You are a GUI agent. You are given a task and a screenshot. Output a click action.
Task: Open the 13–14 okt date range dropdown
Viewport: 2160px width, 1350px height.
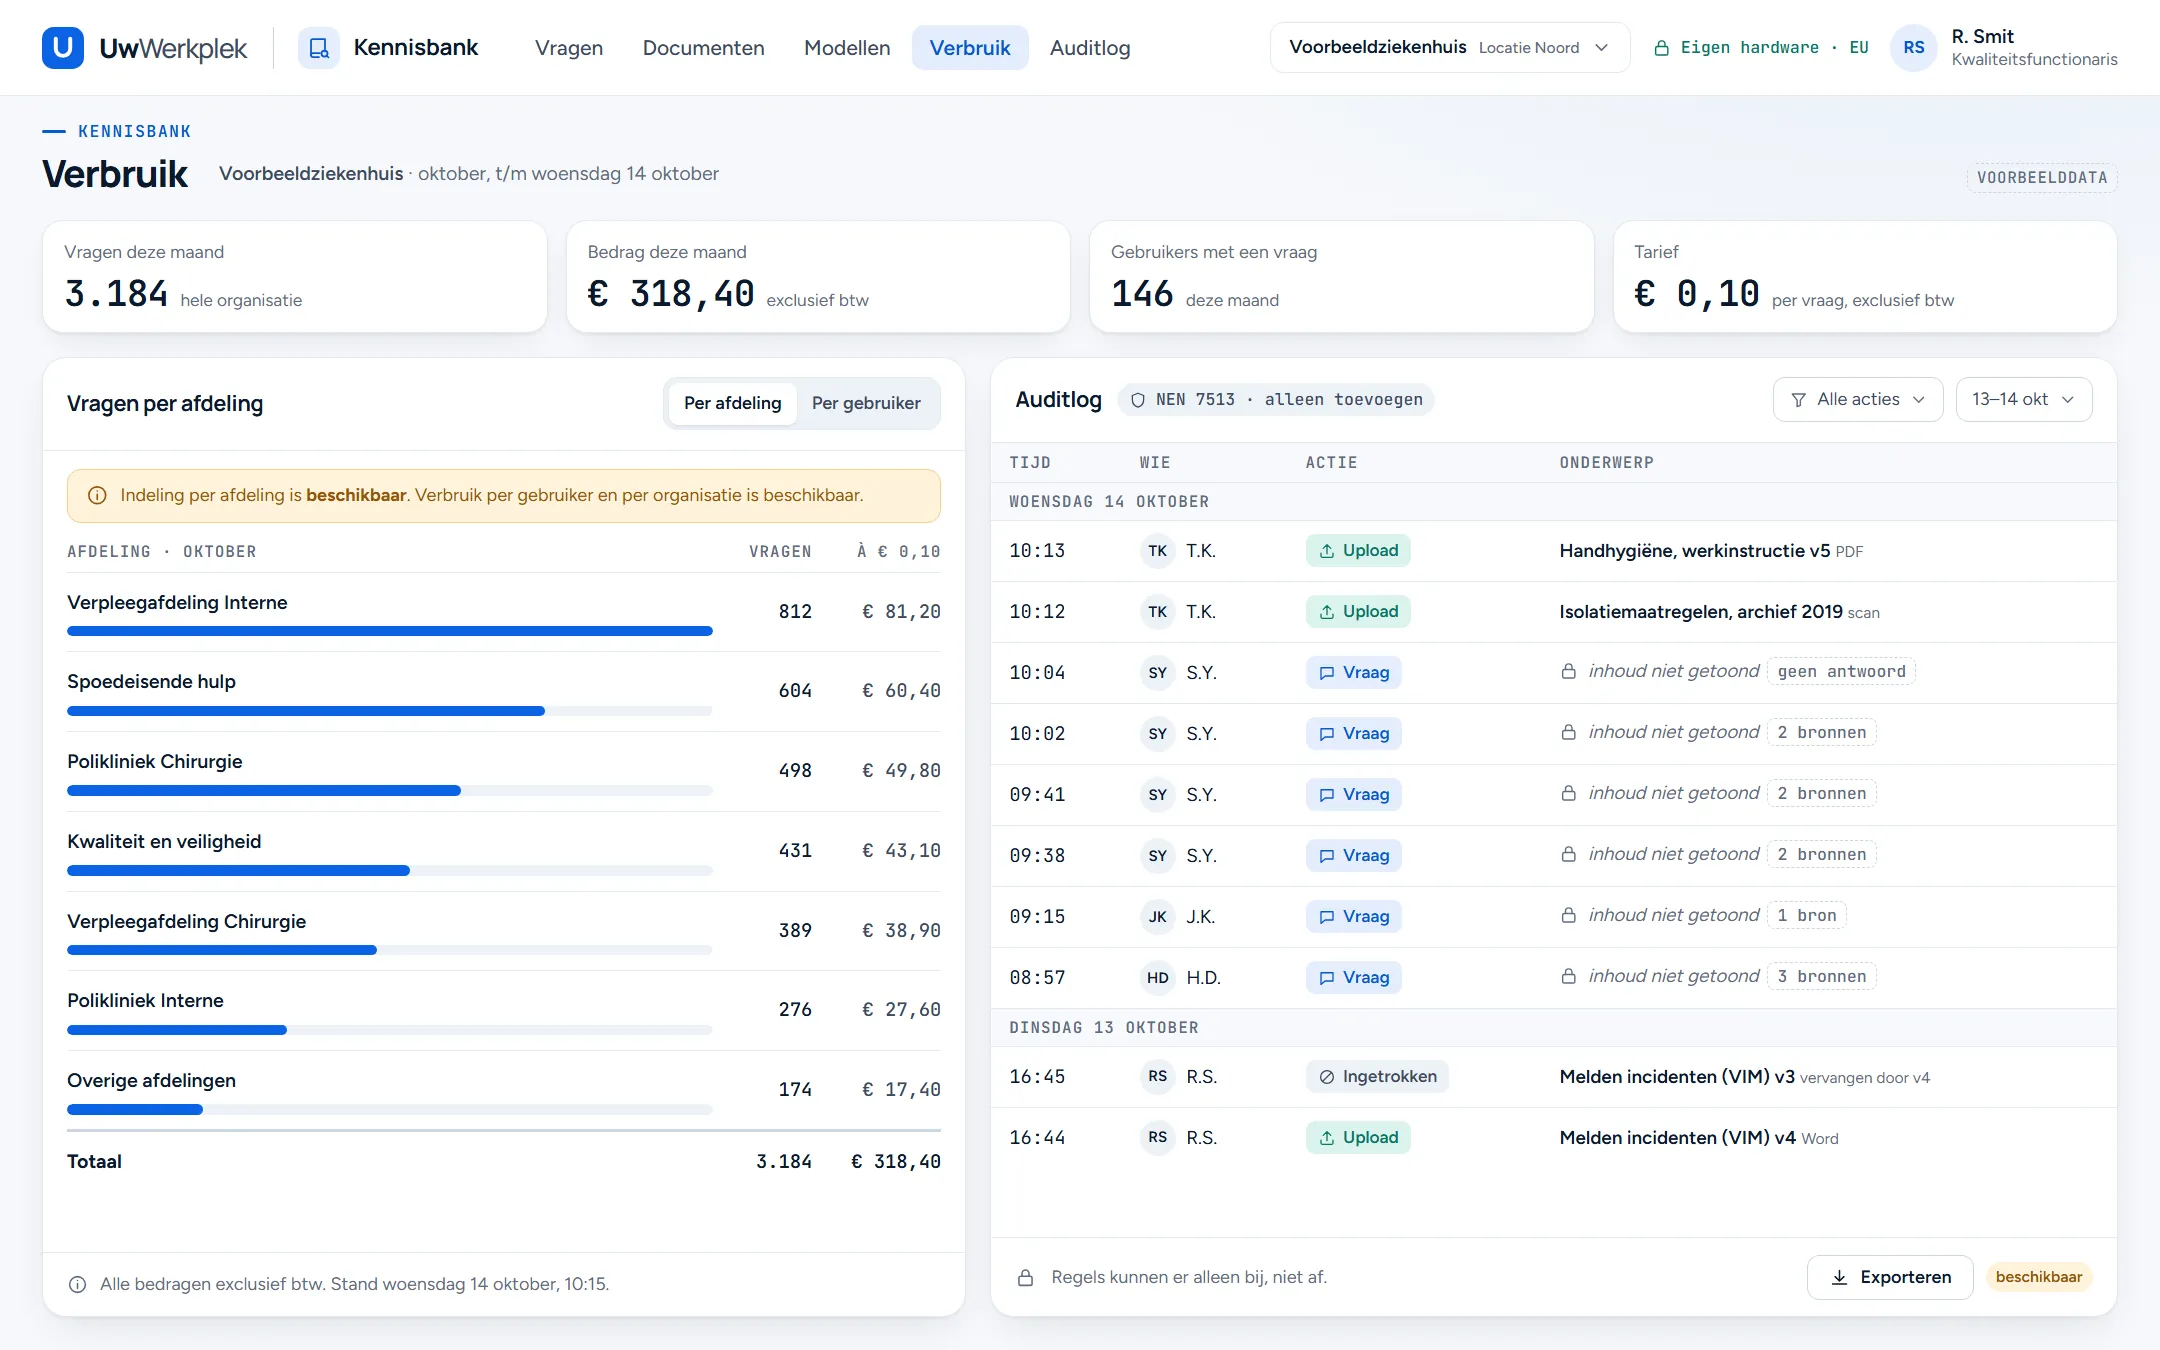tap(2024, 400)
